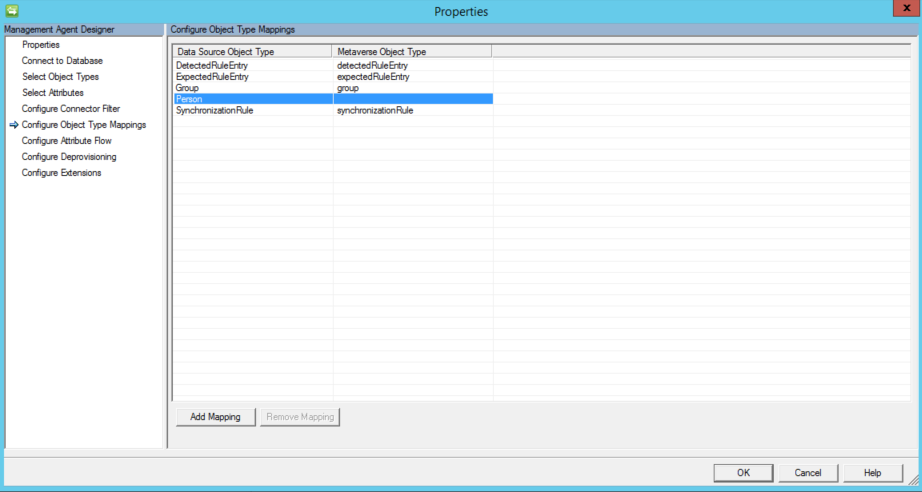Open Configure Connector Filter page

tap(71, 109)
